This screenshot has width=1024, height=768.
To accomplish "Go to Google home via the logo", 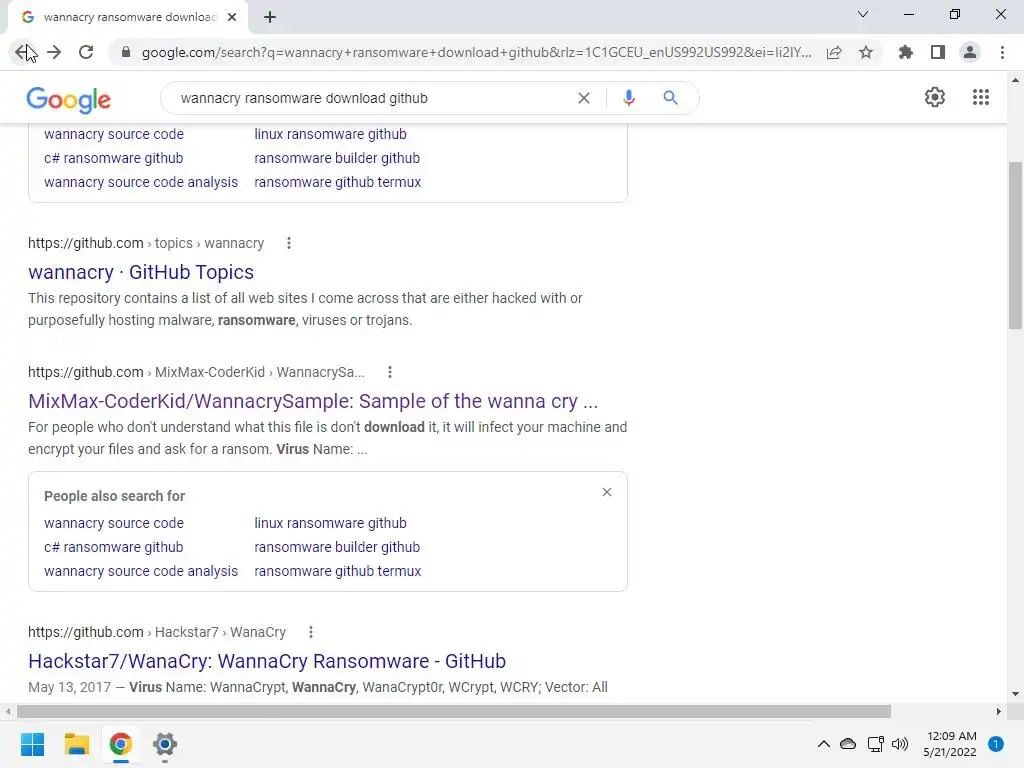I will 69,100.
